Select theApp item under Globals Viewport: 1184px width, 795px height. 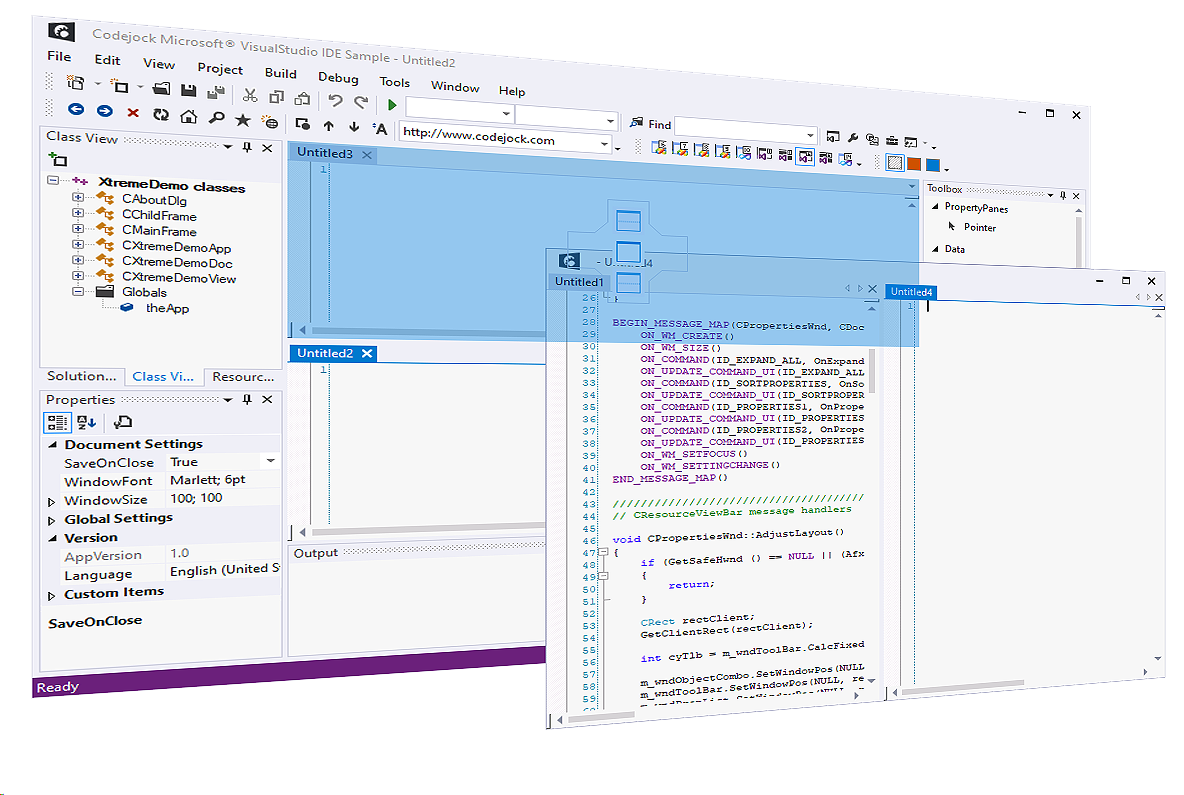pyautogui.click(x=167, y=308)
